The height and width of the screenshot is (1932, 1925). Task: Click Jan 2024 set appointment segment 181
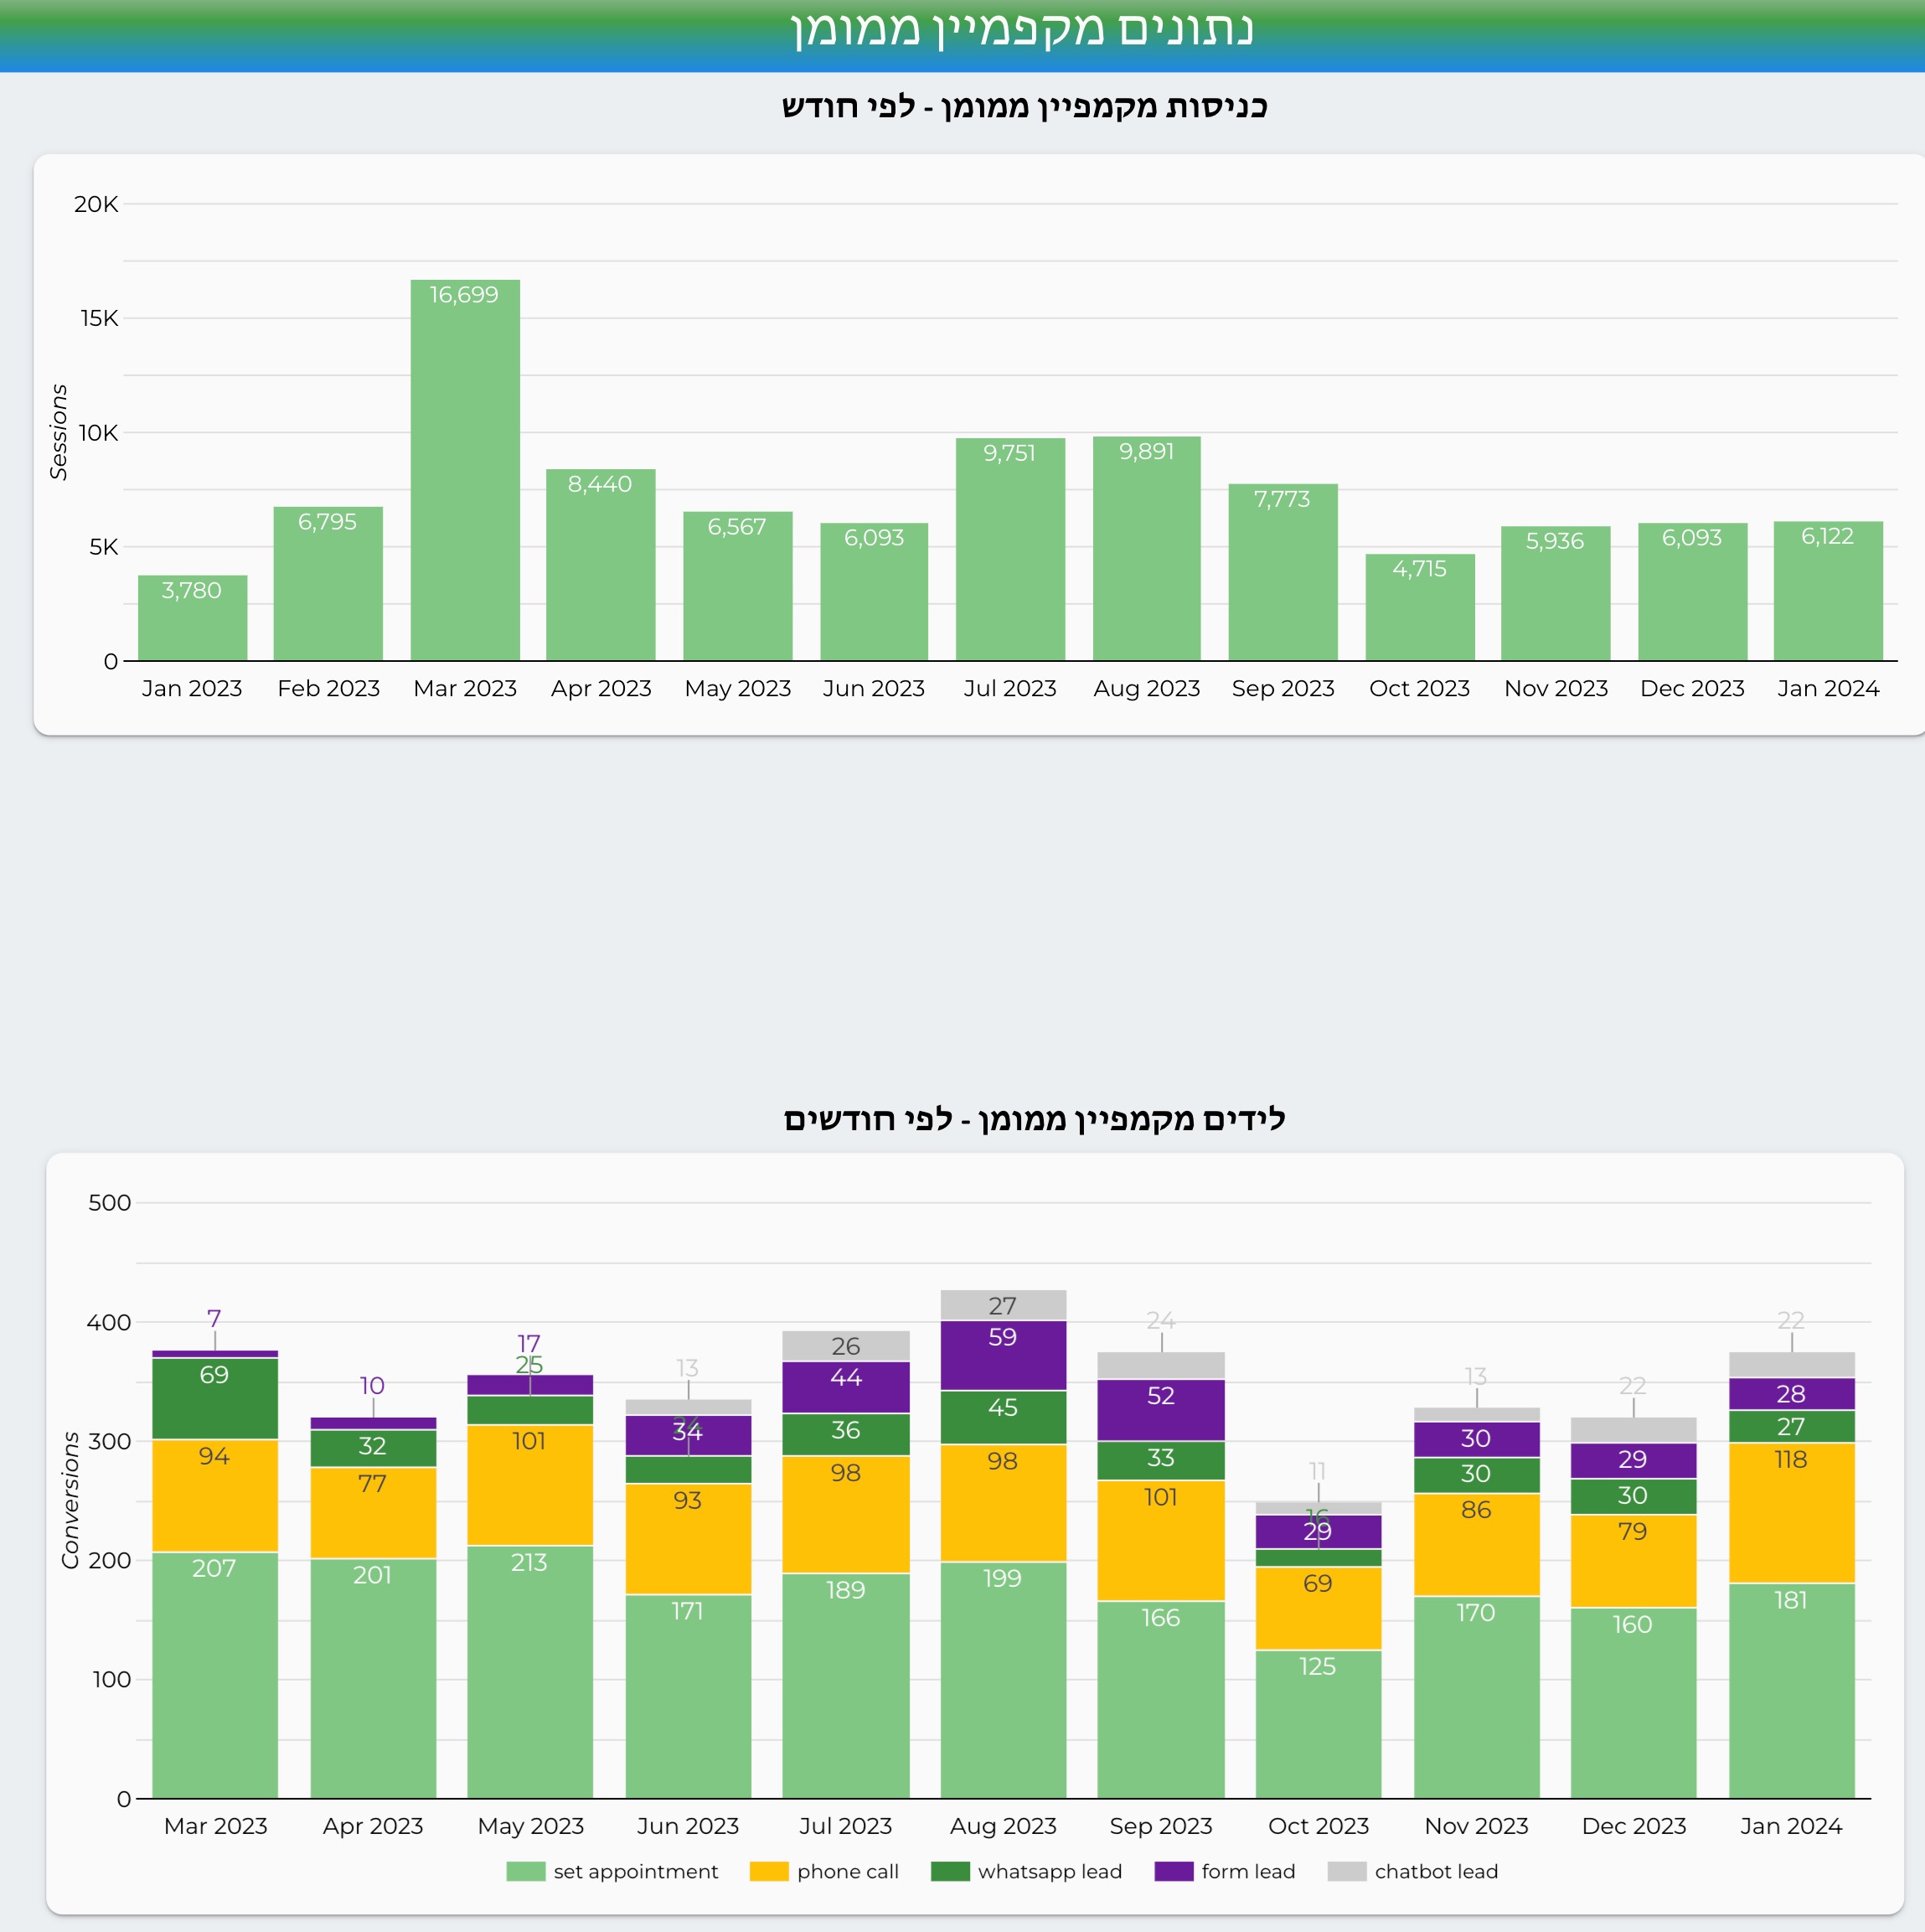[x=1791, y=1690]
